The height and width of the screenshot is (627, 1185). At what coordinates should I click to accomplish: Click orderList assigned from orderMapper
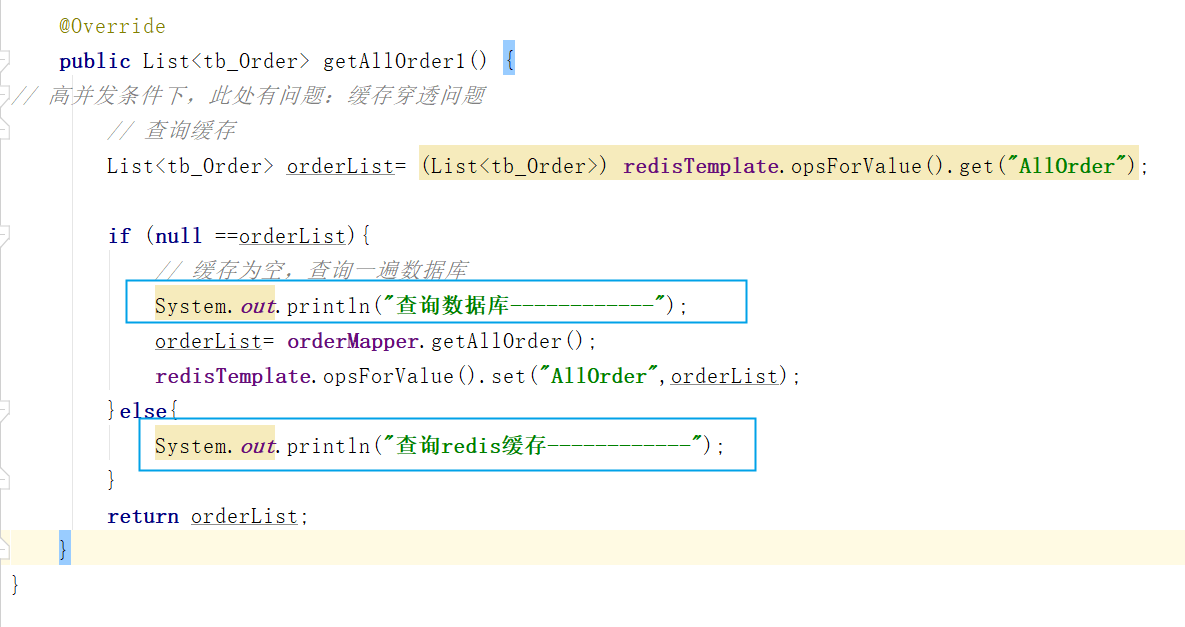click(209, 341)
